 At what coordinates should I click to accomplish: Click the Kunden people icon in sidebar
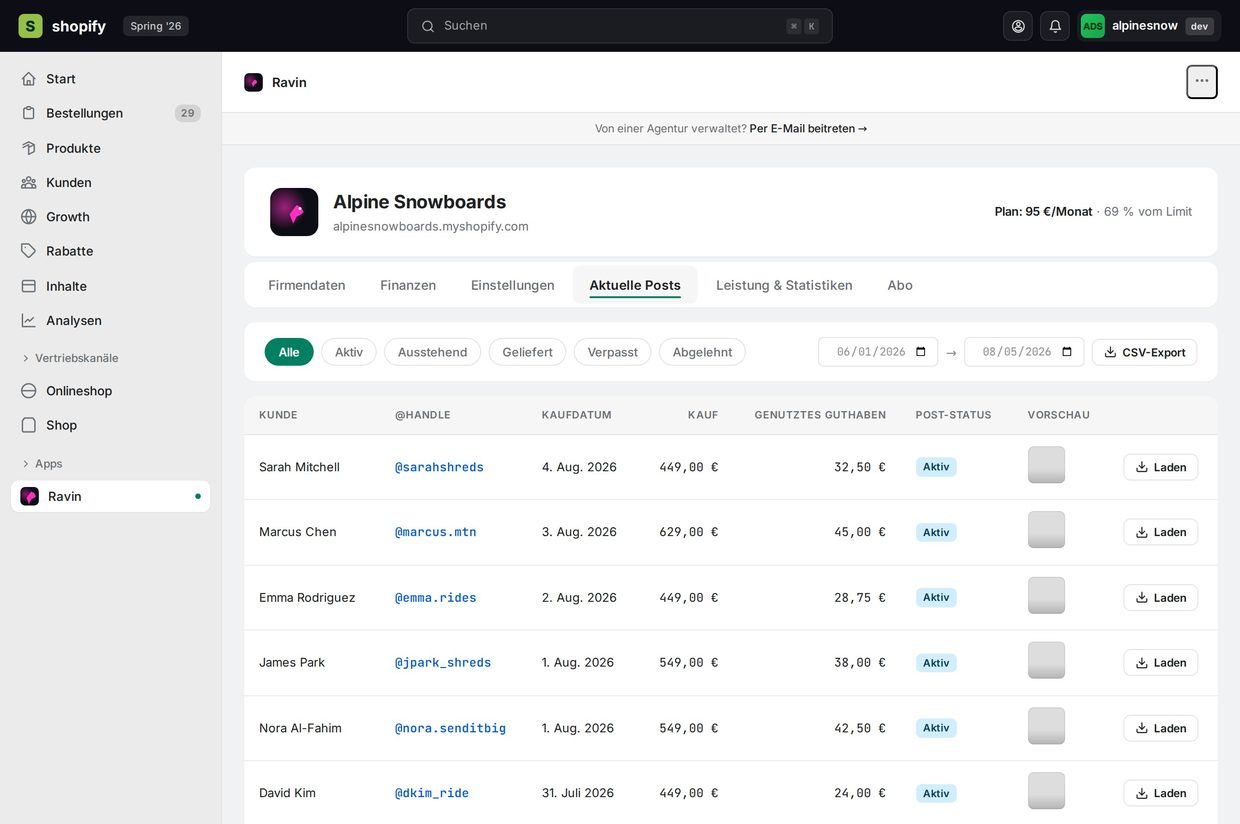(x=29, y=182)
